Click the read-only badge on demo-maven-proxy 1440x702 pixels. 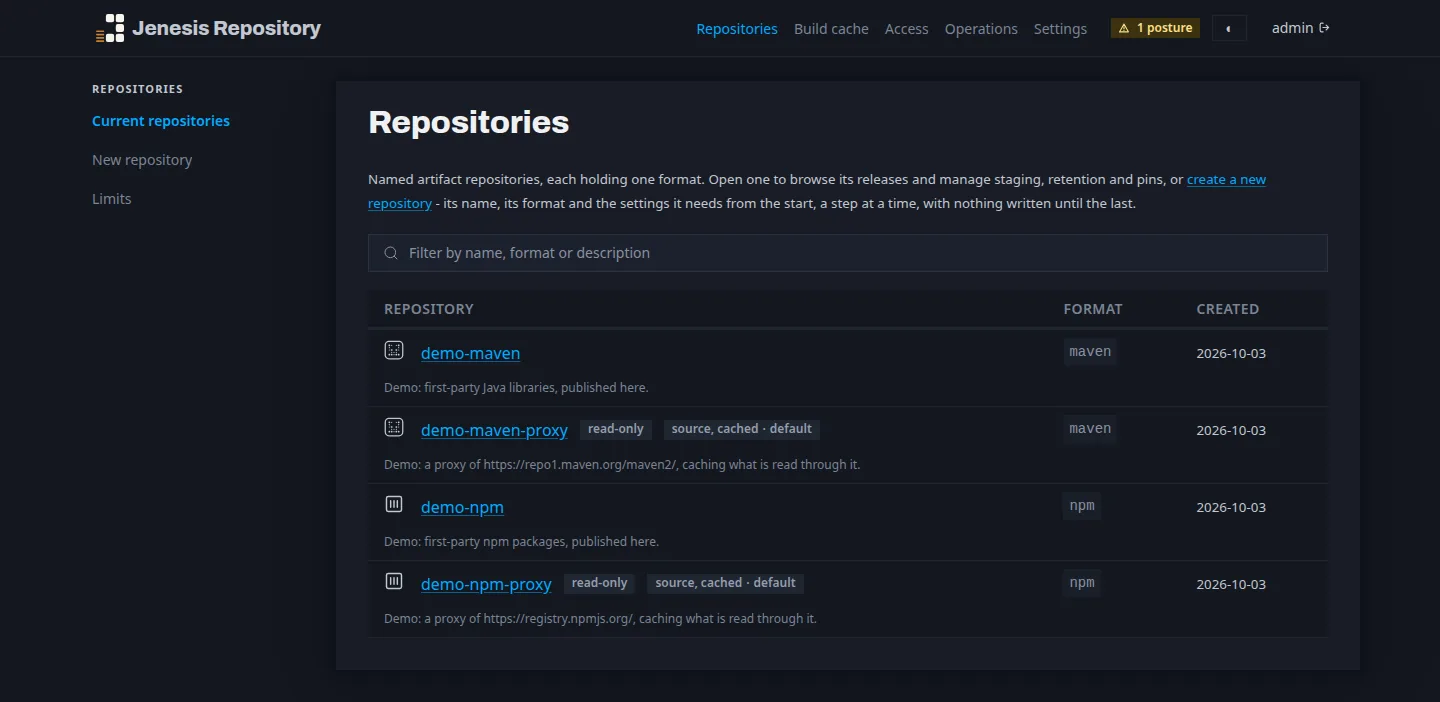[x=616, y=429]
